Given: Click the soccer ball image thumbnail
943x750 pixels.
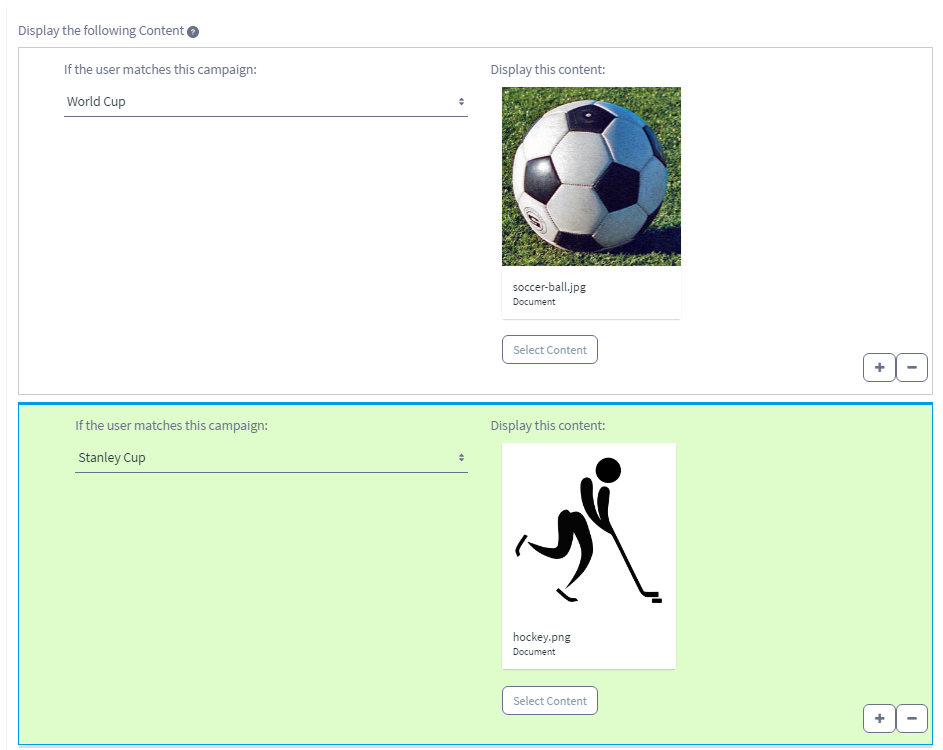Looking at the screenshot, I should click(x=591, y=176).
